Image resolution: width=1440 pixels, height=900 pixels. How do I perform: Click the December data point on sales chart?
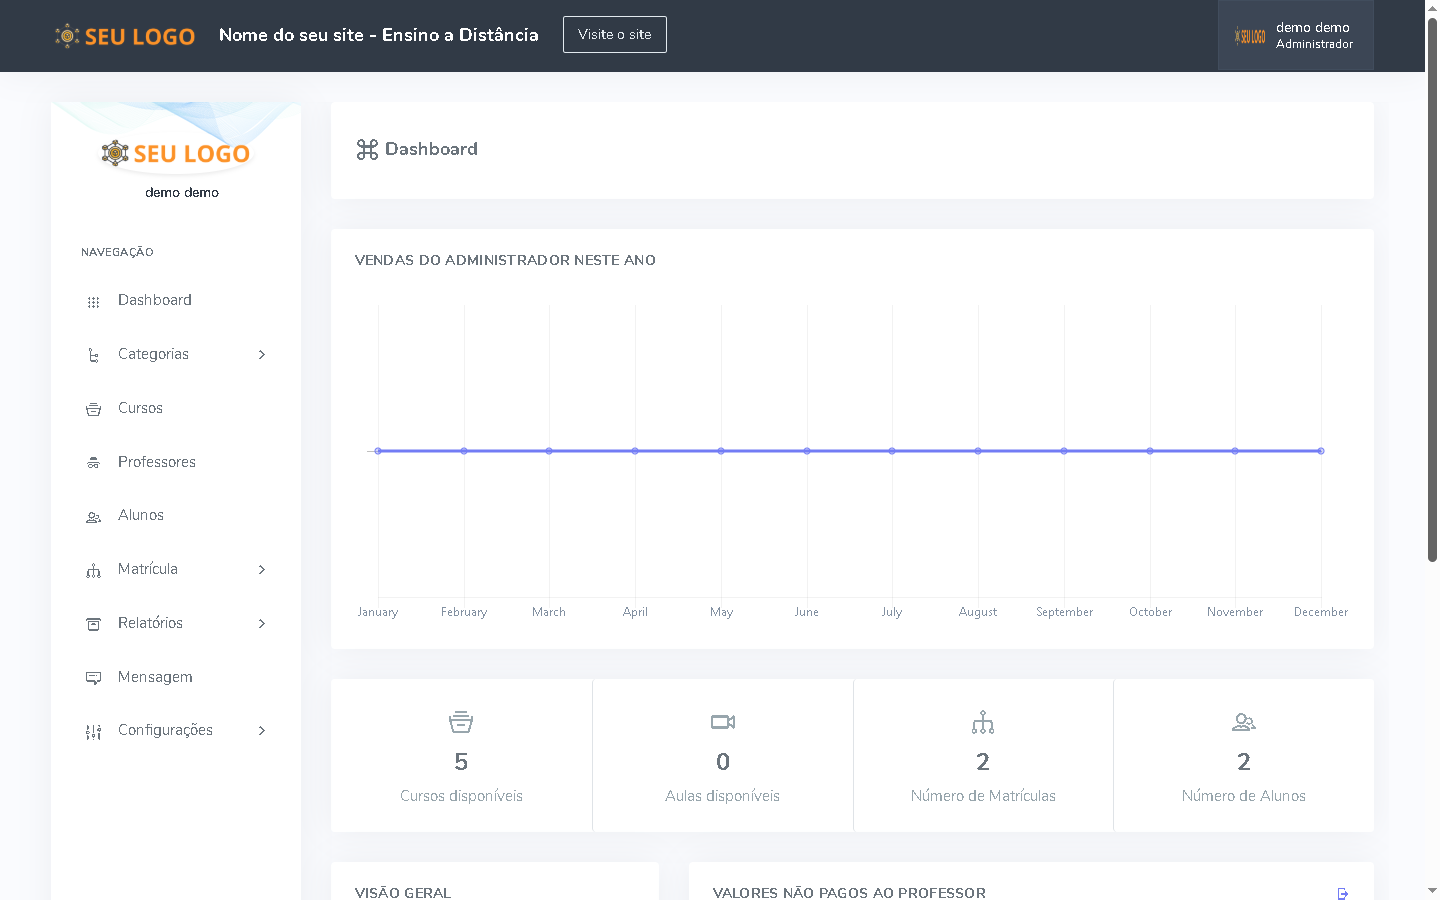coord(1321,451)
